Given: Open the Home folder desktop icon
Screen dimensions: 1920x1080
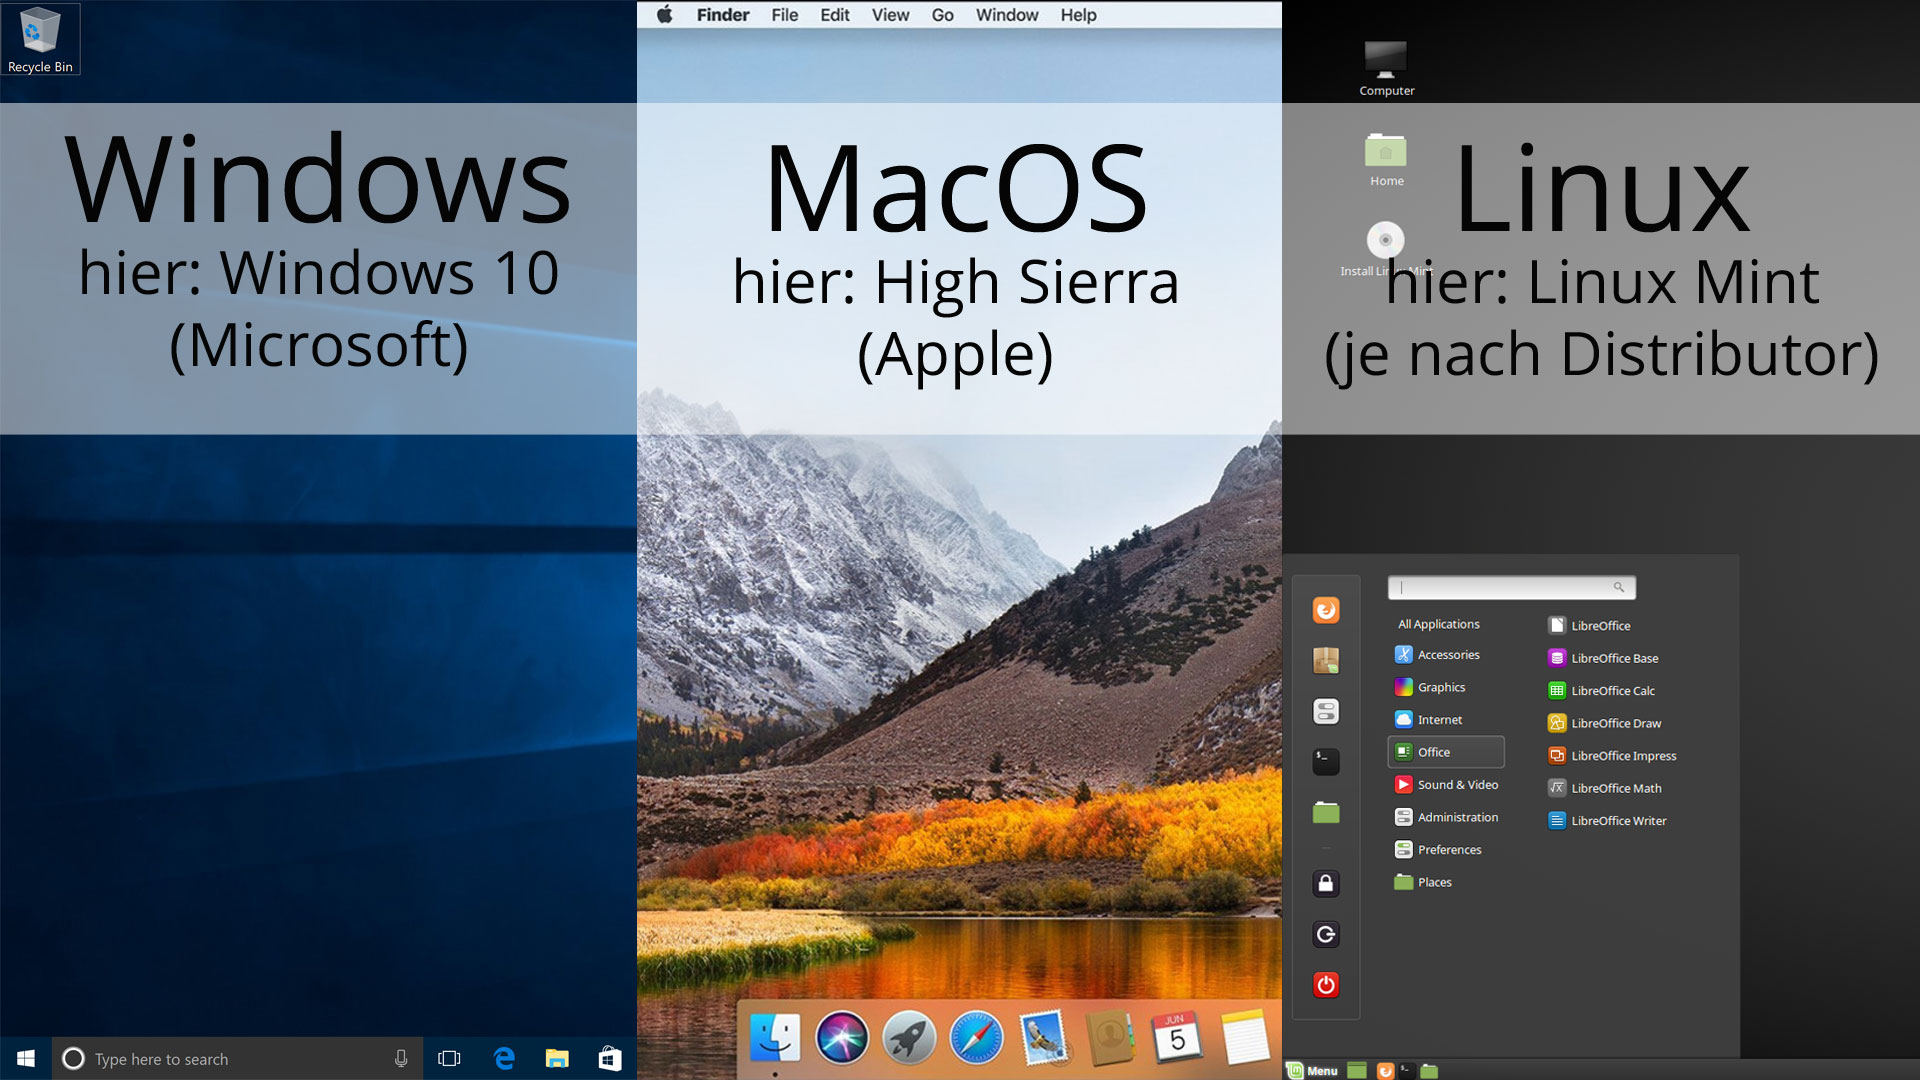Looking at the screenshot, I should [1386, 159].
